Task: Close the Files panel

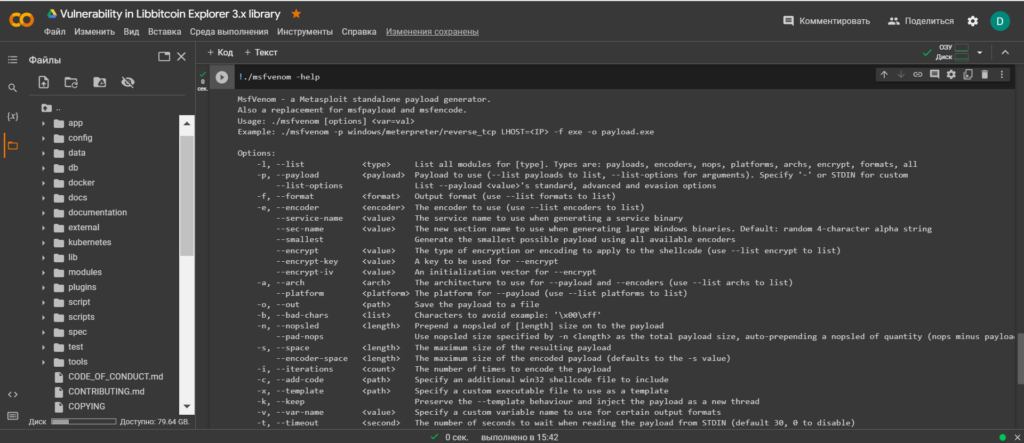Action: pos(182,57)
